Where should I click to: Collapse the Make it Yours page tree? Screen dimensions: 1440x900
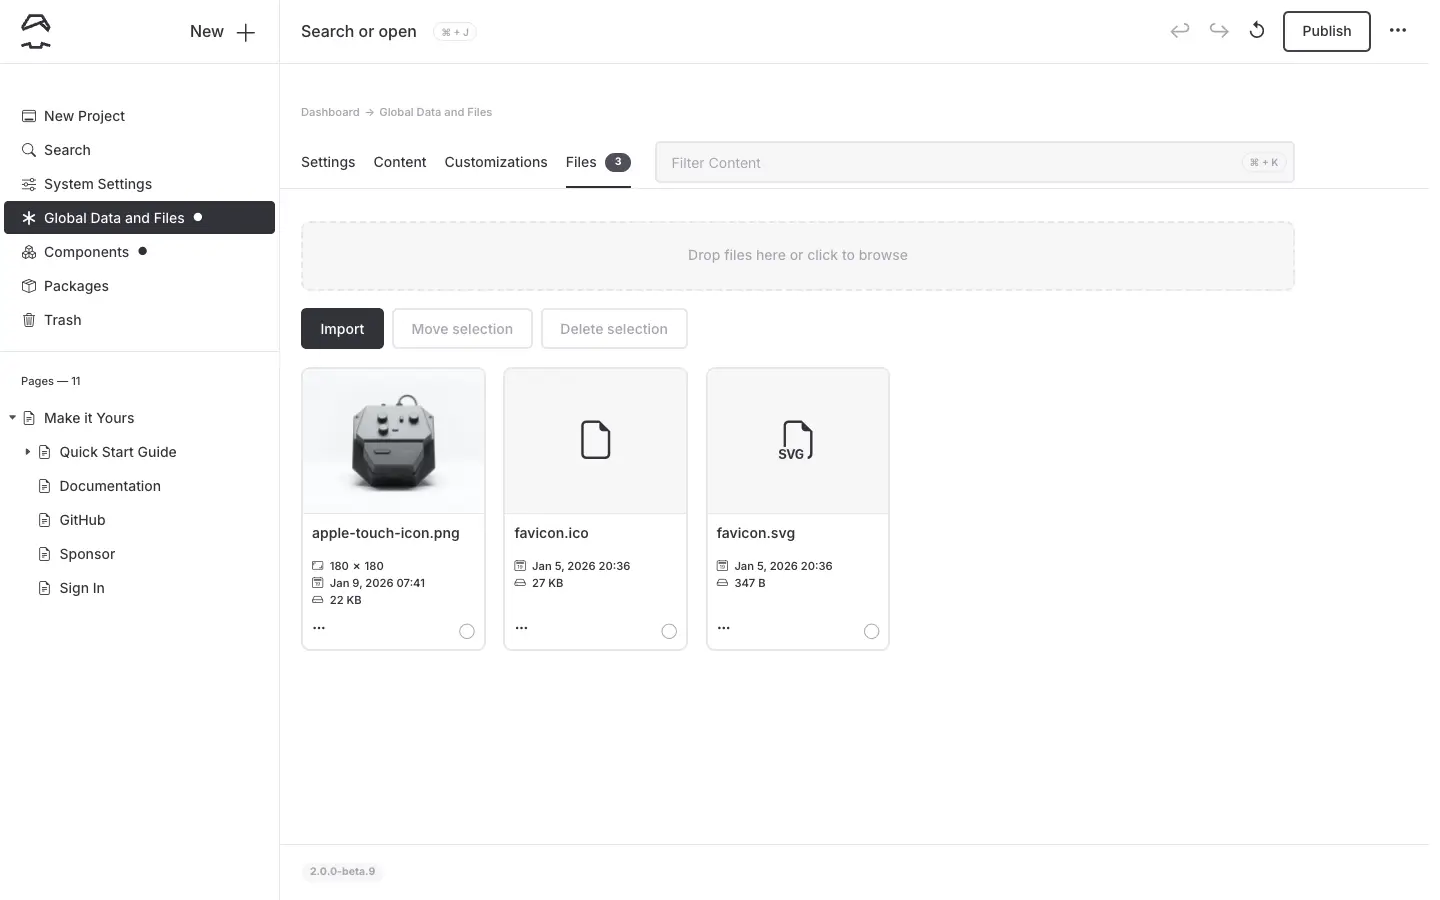[12, 418]
